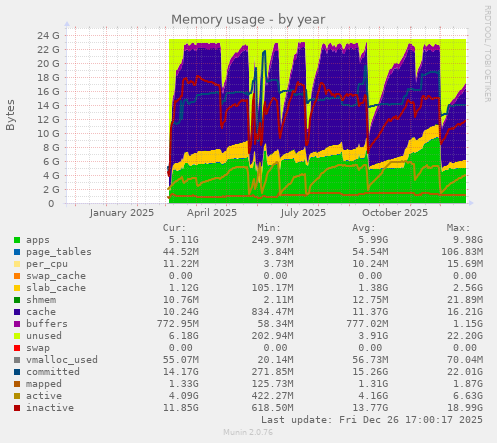Click the page_tables blue legend swatch
The image size is (497, 443).
(17, 252)
